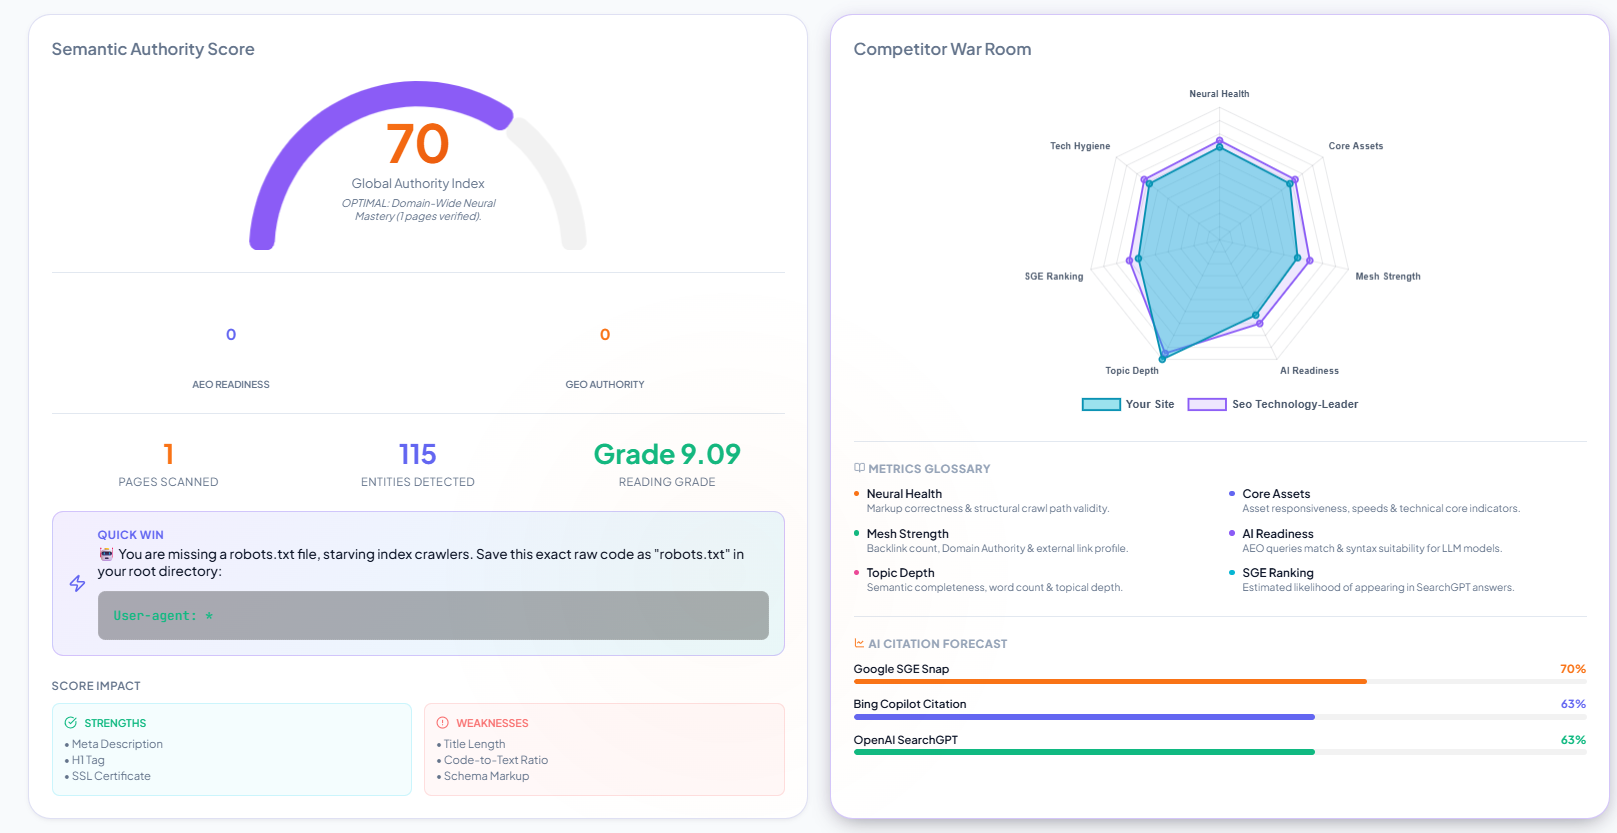Toggle the Seo Technology-Leader legend swatch
The image size is (1617, 833).
(1207, 404)
